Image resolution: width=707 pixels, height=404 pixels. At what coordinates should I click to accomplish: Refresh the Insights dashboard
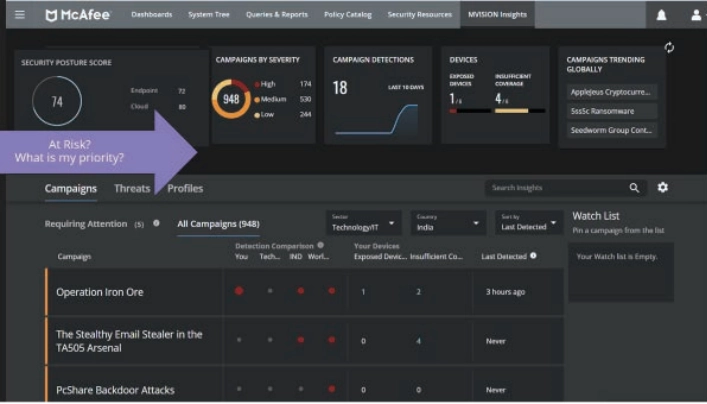(x=669, y=47)
